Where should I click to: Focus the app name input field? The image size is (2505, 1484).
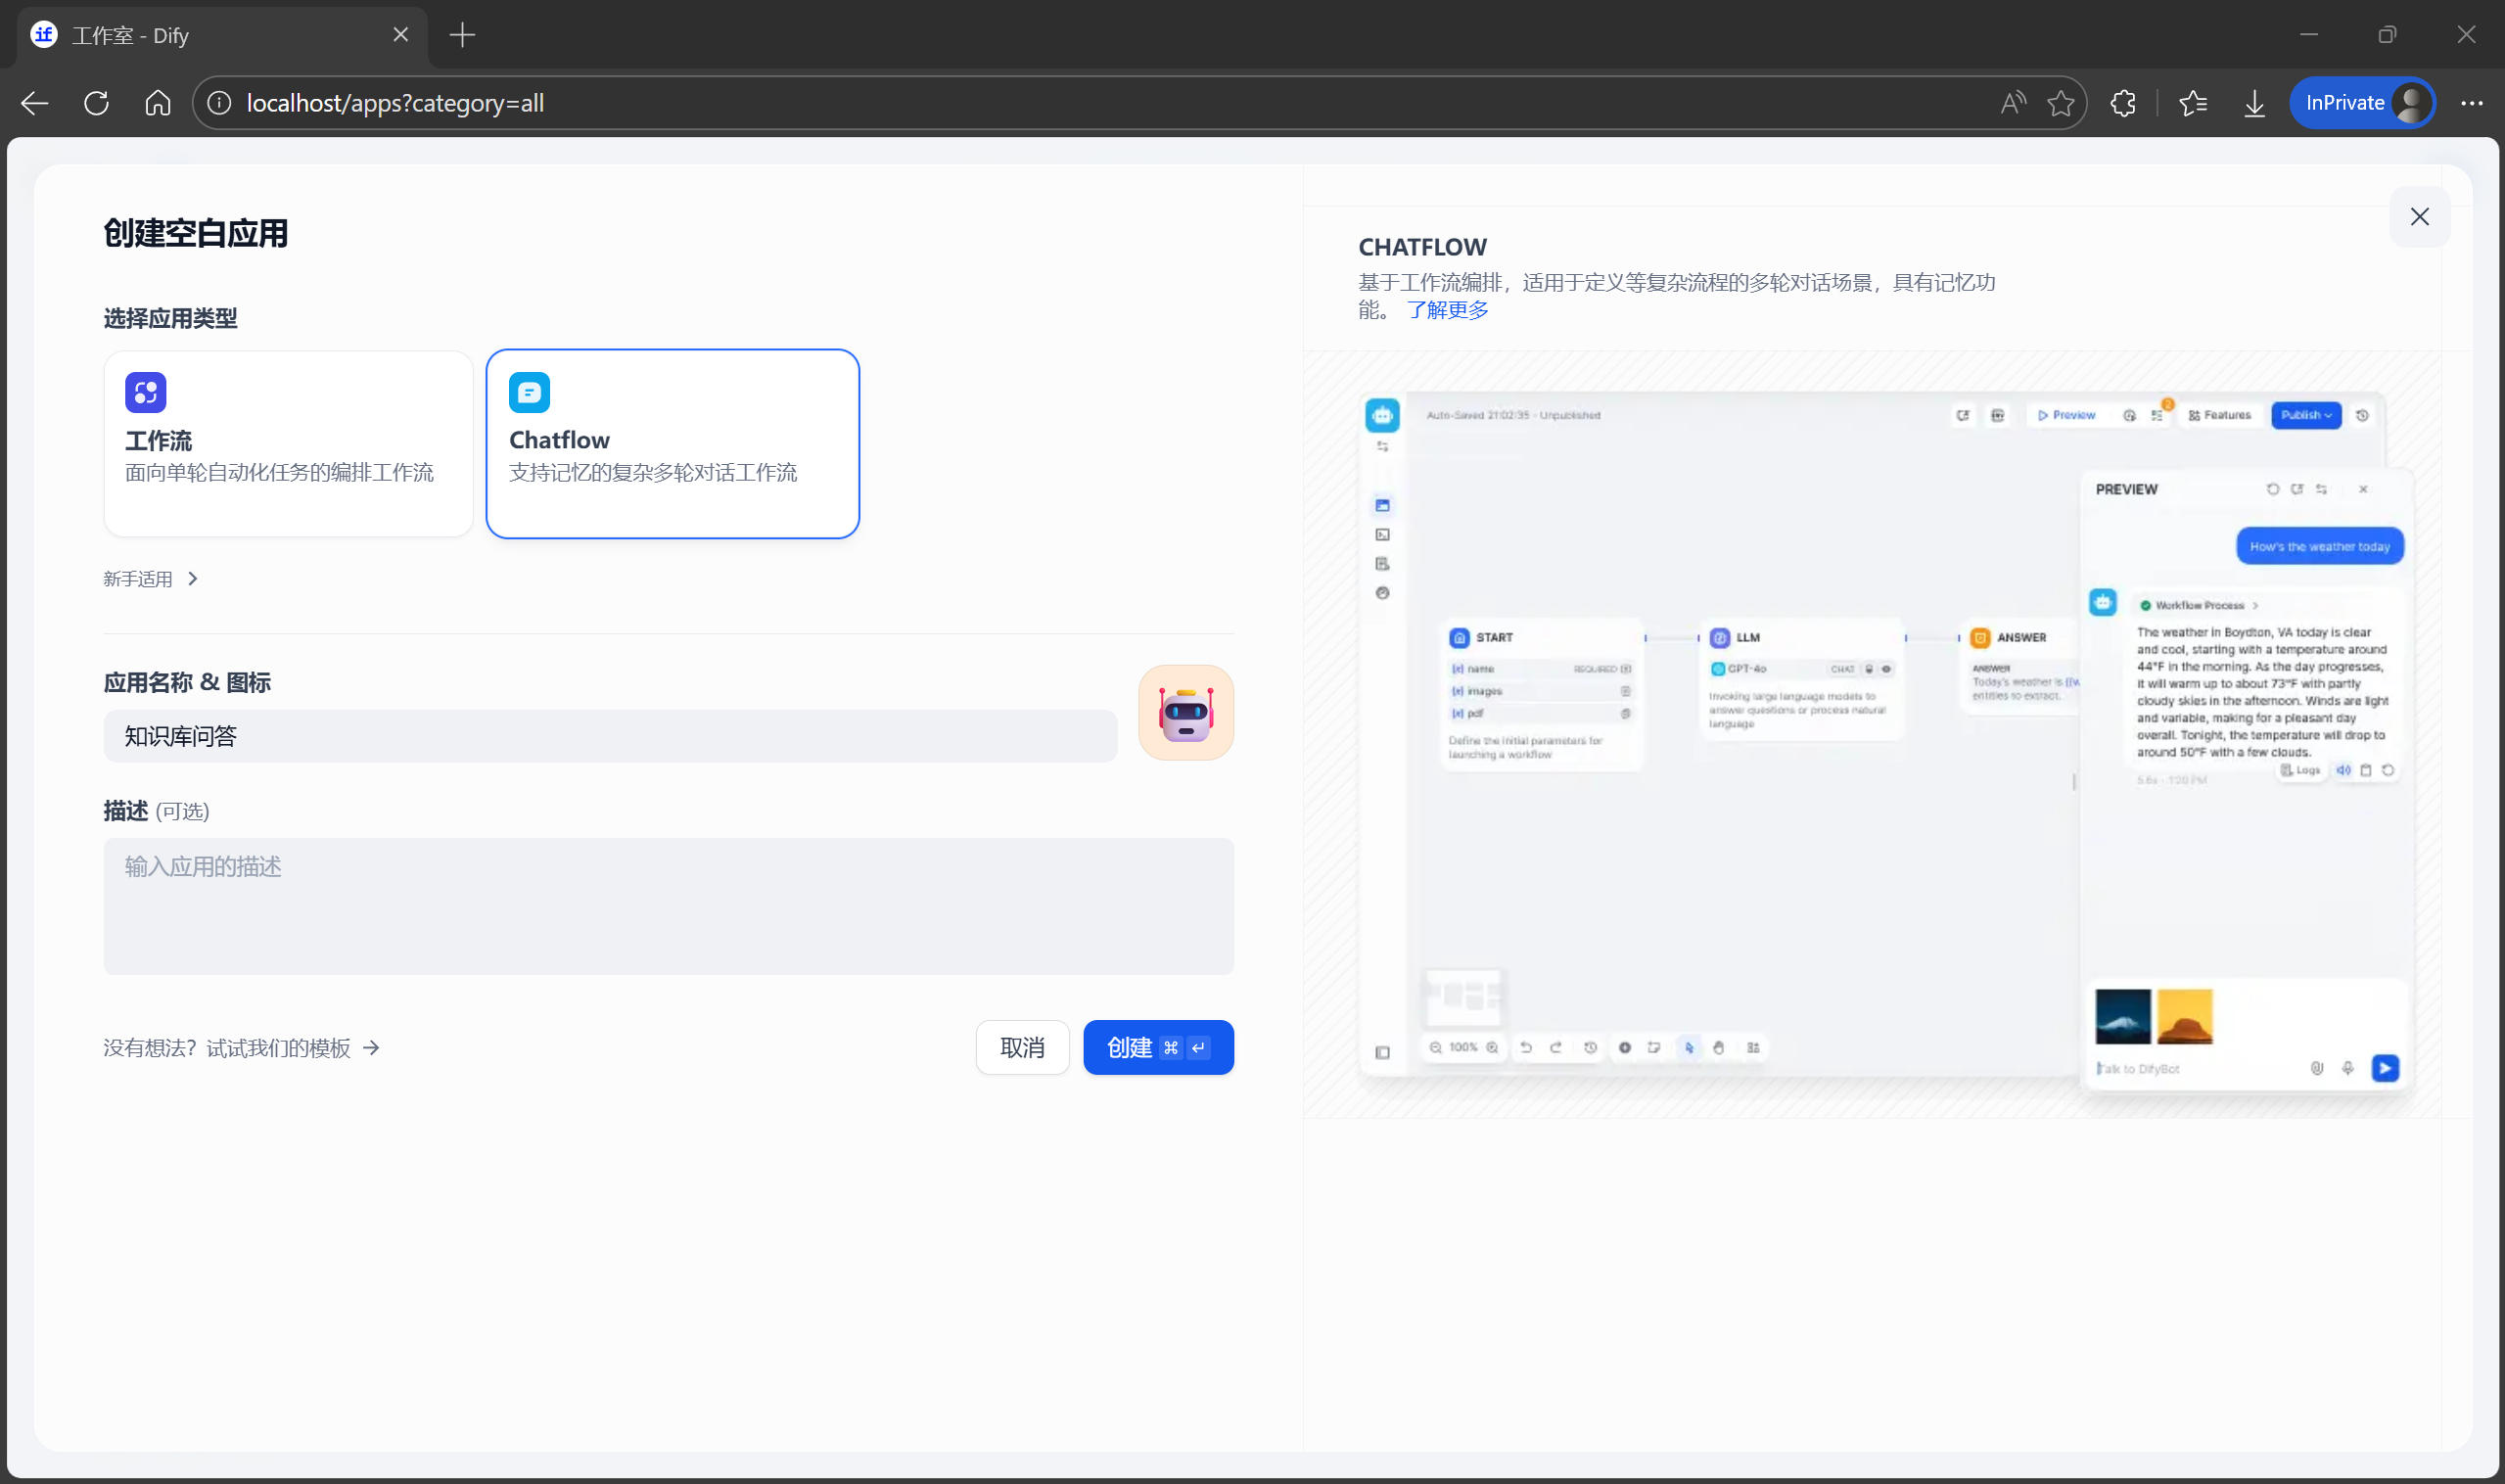click(610, 737)
